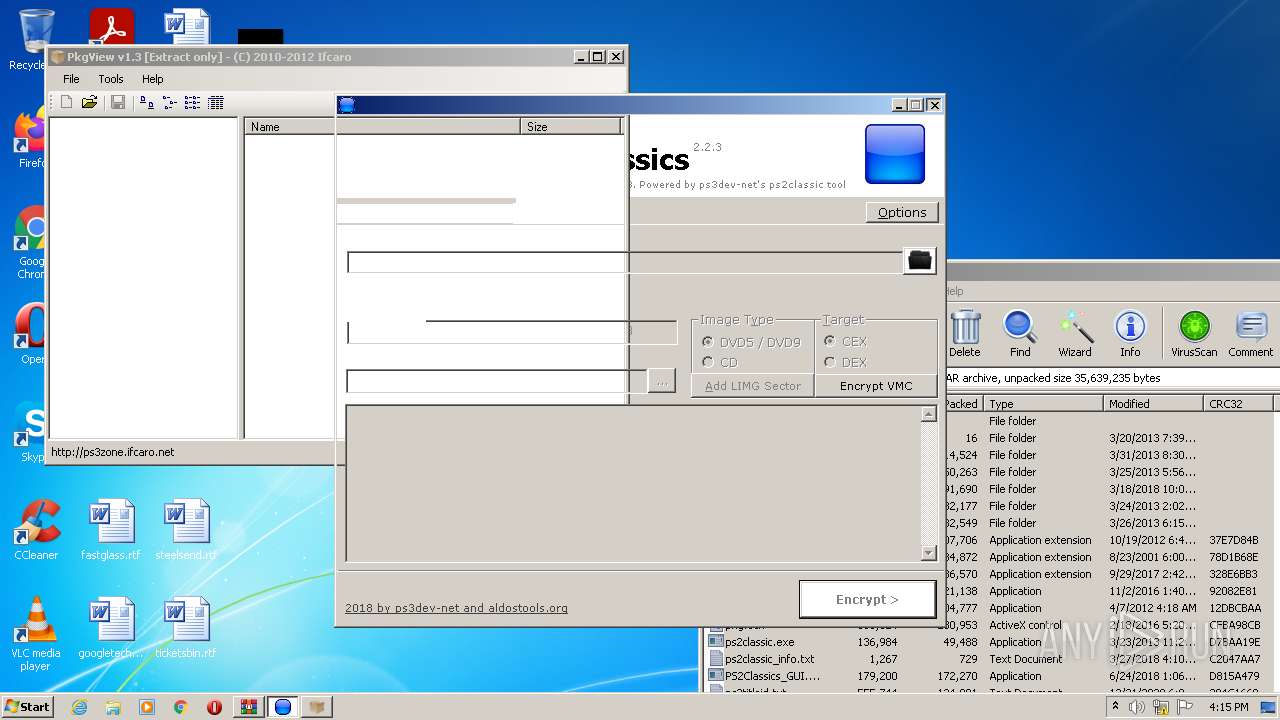Click the ISO path input field
The width and height of the screenshot is (1280, 720).
point(625,262)
